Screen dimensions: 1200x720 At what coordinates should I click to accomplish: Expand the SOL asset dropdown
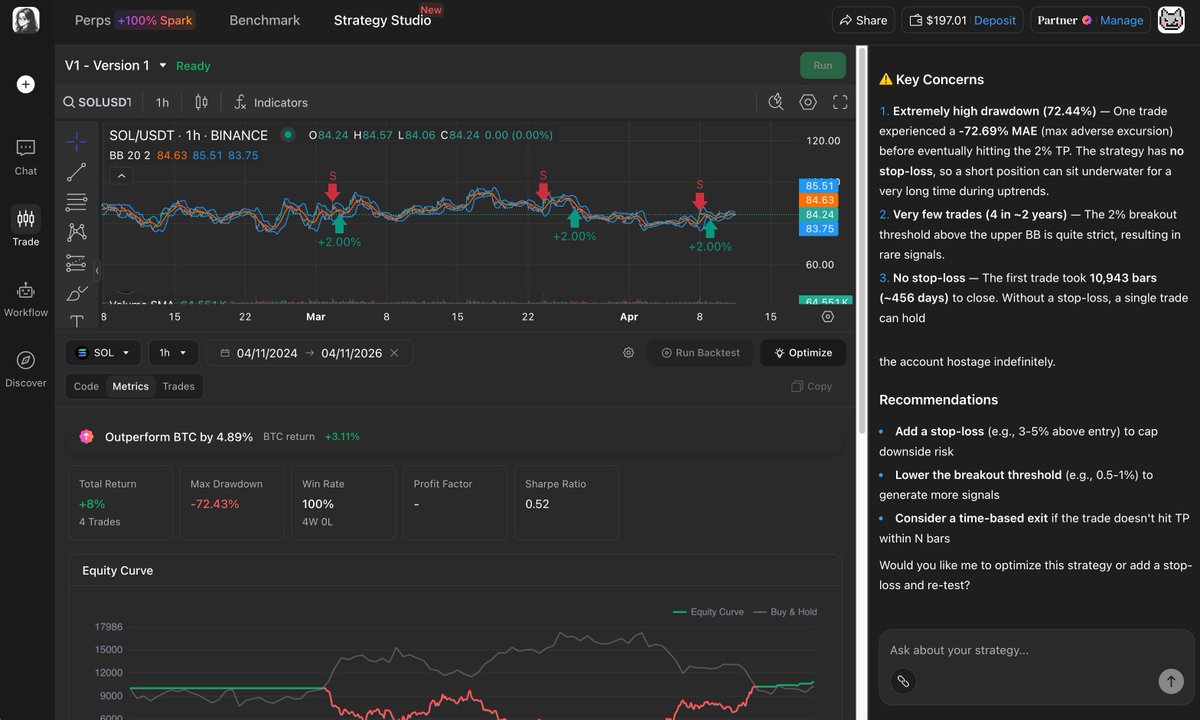103,353
